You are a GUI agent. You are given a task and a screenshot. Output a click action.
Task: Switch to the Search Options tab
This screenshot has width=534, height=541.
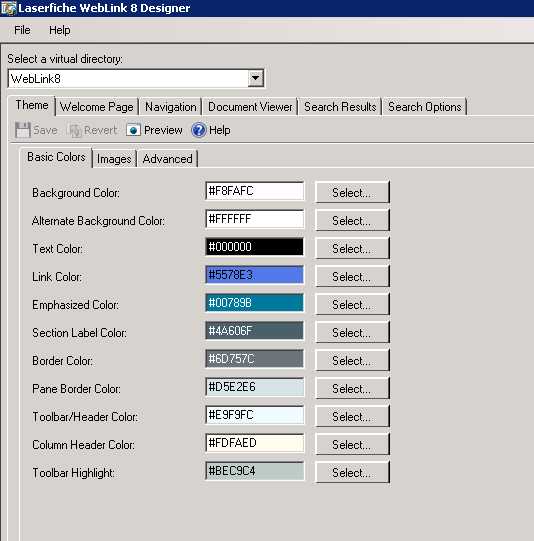(425, 107)
